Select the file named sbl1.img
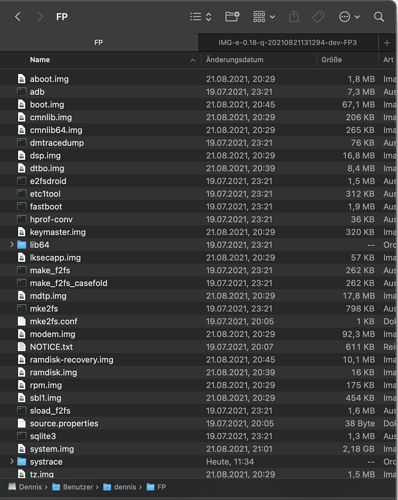 pos(45,398)
